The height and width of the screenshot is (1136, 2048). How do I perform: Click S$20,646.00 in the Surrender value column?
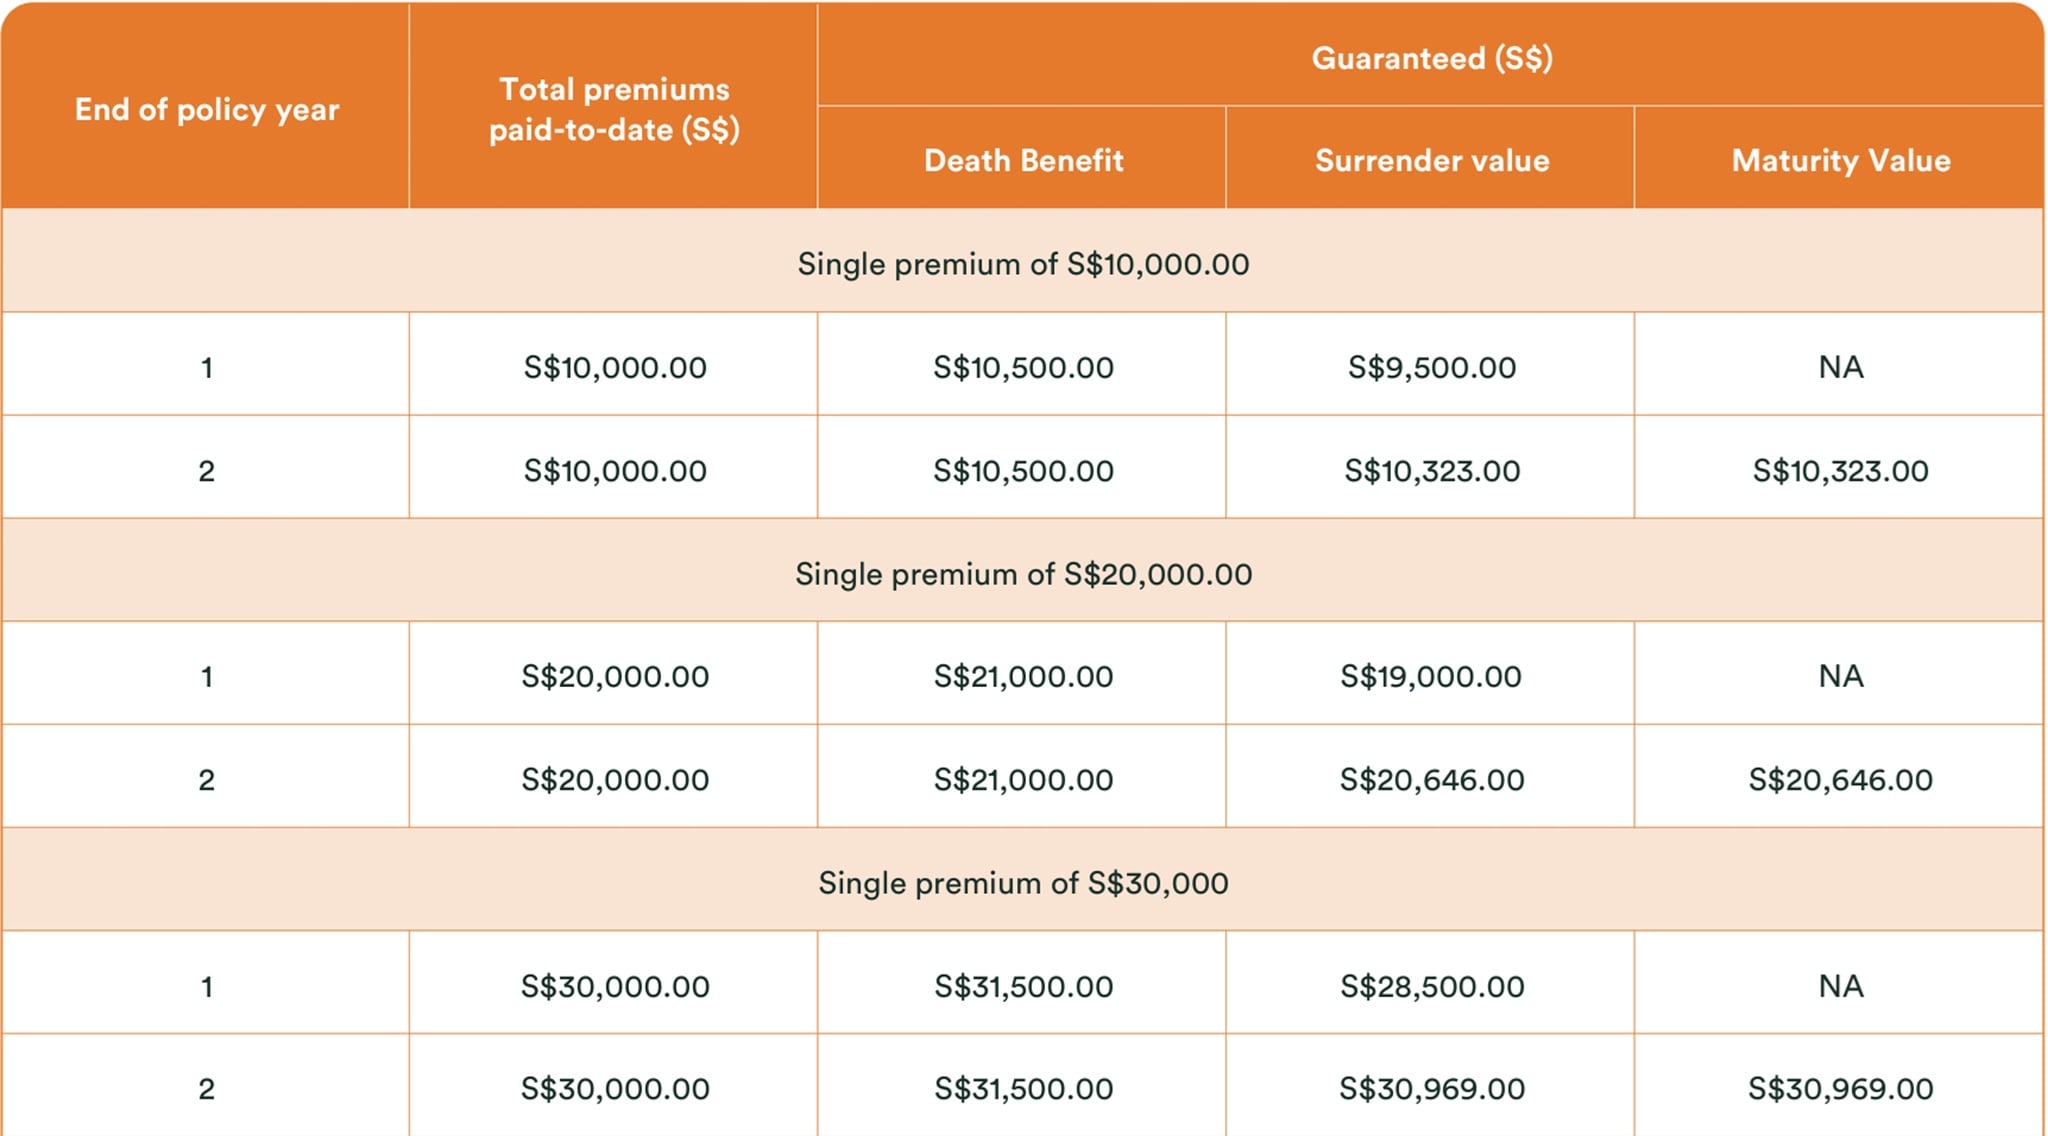pos(1432,779)
